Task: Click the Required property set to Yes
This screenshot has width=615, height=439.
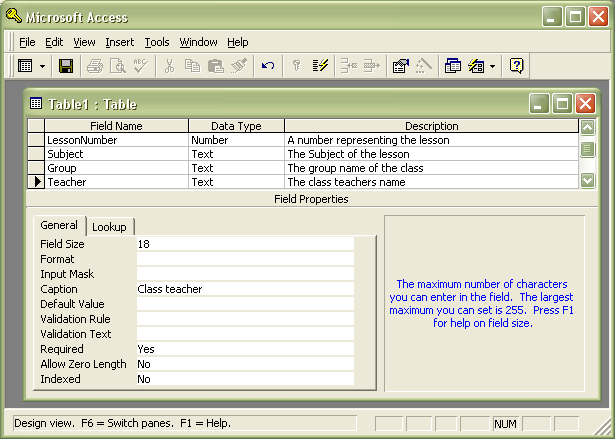Action: (x=245, y=349)
